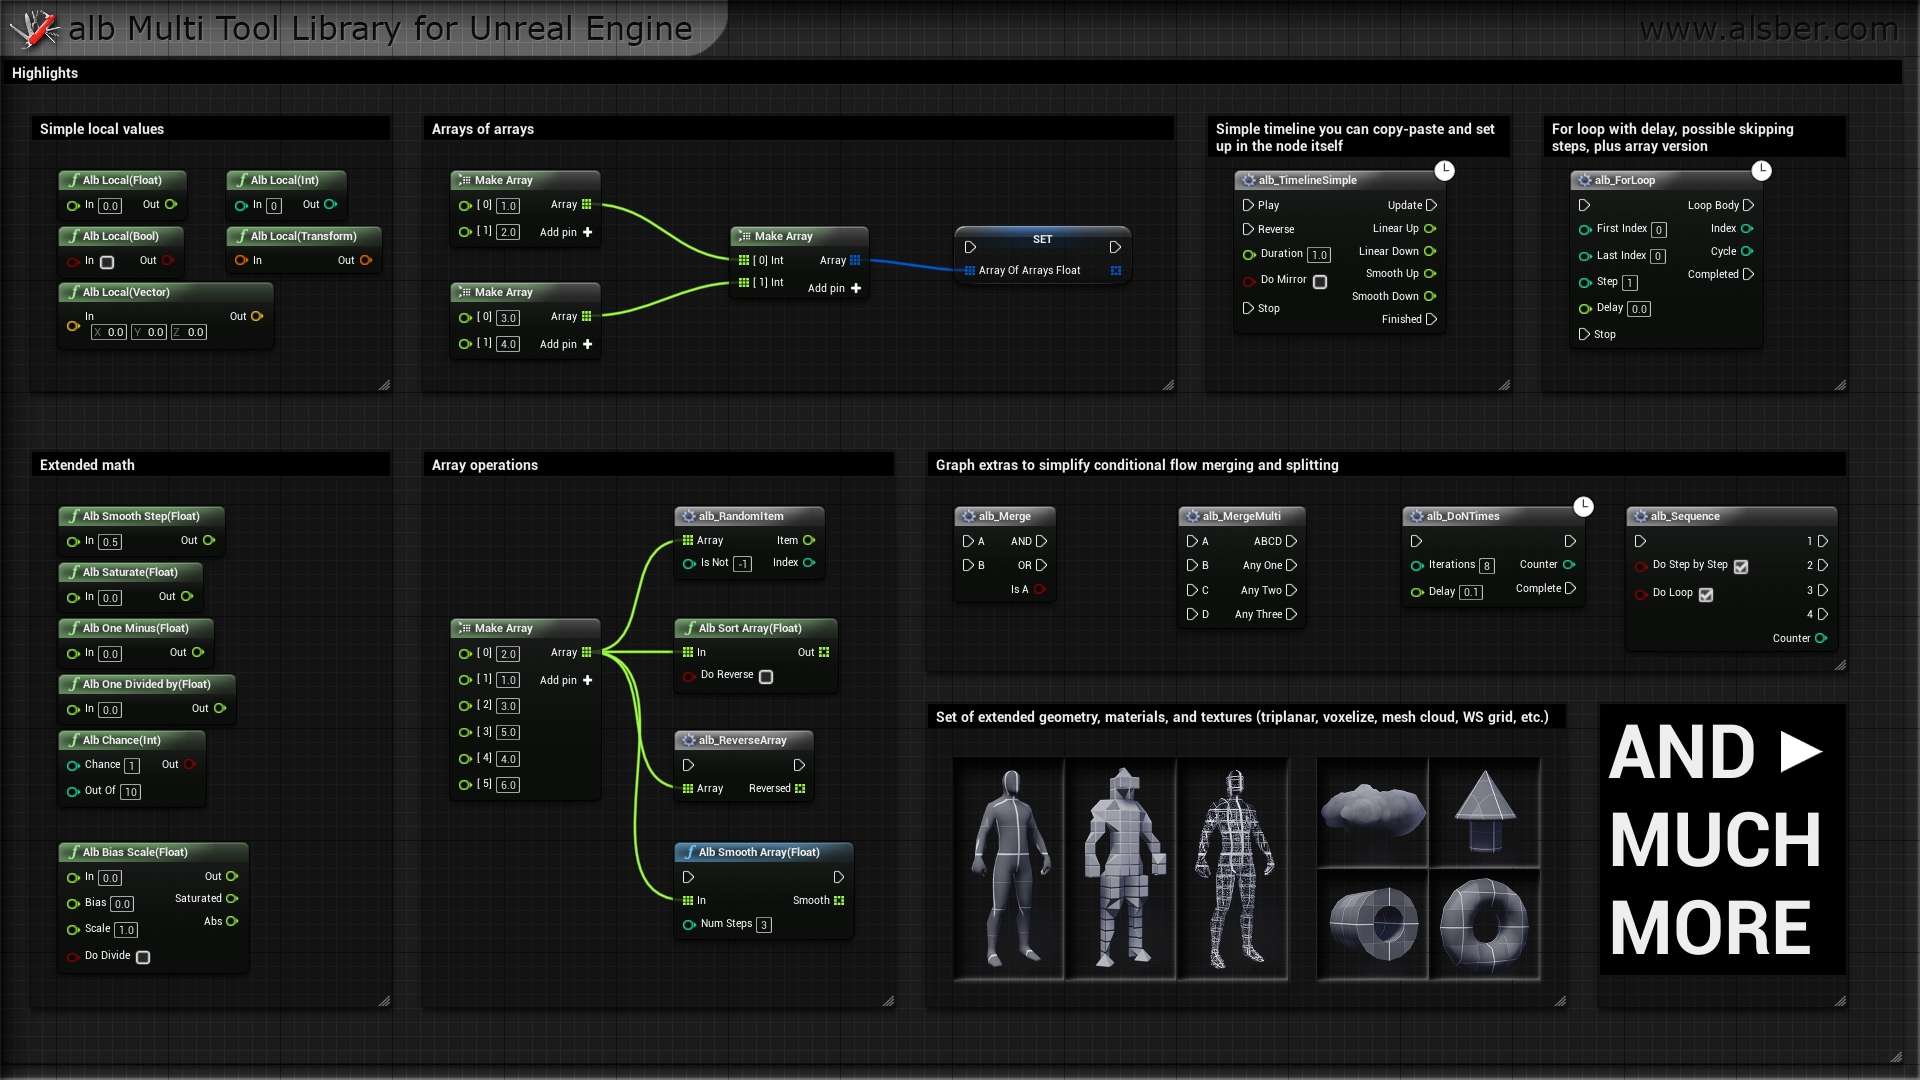Click the gear icon in alb_Sequence header
Image resolution: width=1920 pixels, height=1080 pixels.
(1639, 516)
